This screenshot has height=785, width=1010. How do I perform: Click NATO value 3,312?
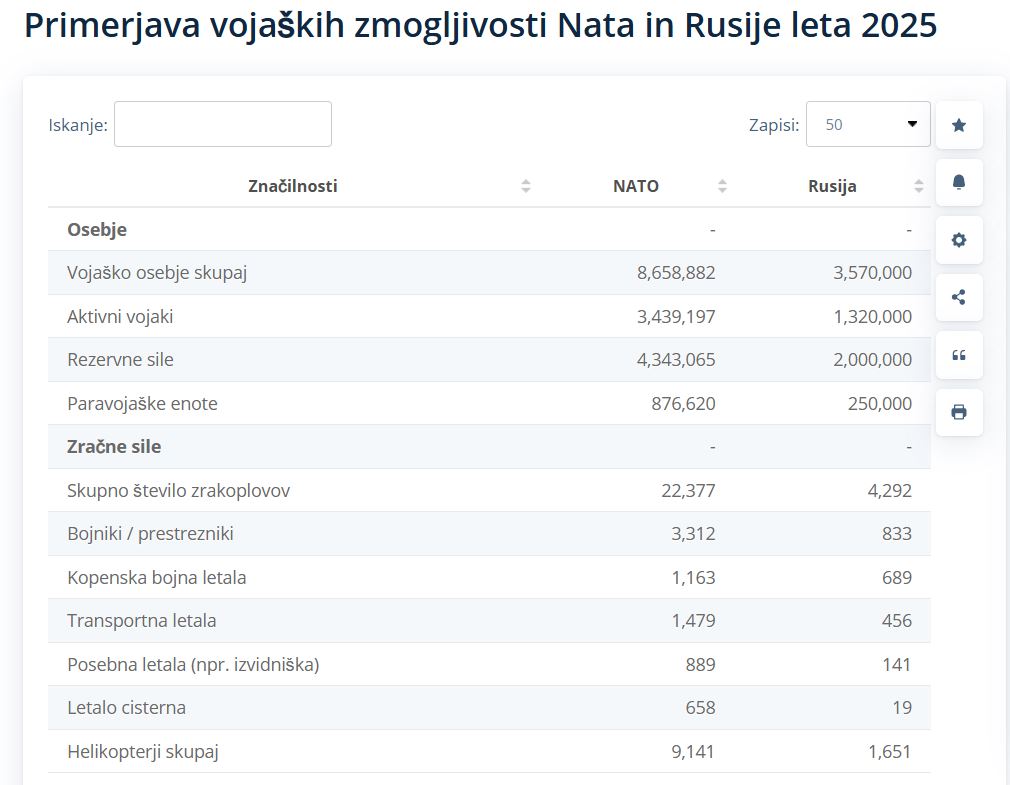tap(693, 534)
